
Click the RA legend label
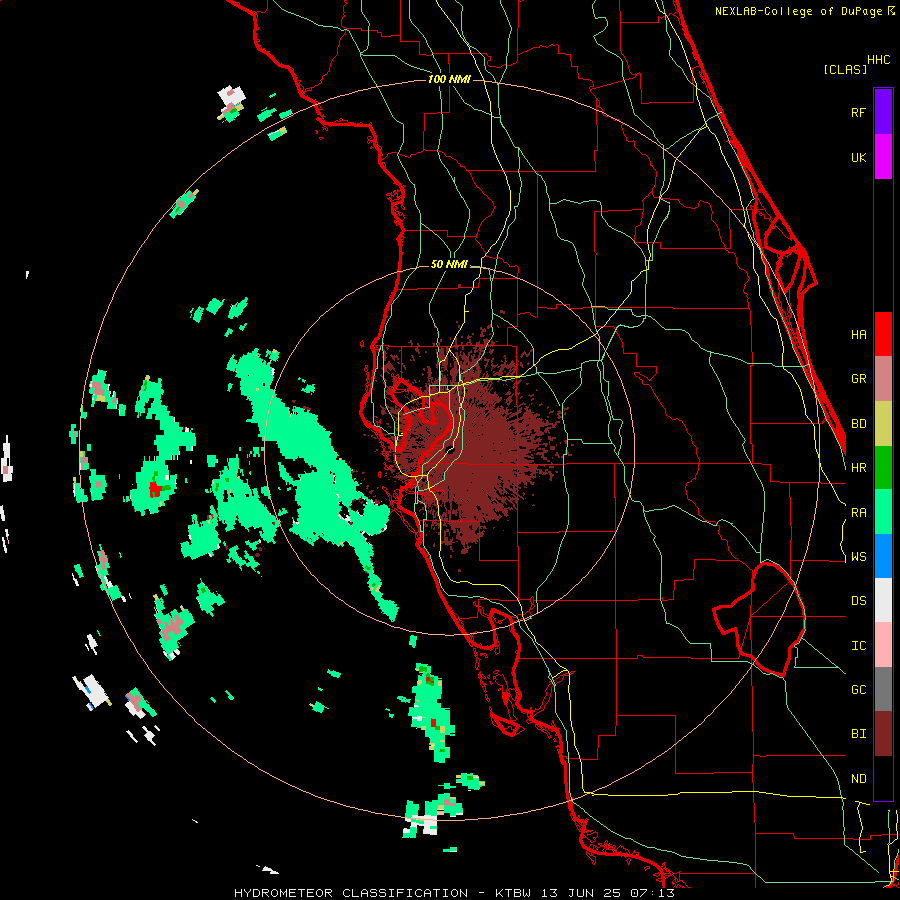(x=859, y=513)
